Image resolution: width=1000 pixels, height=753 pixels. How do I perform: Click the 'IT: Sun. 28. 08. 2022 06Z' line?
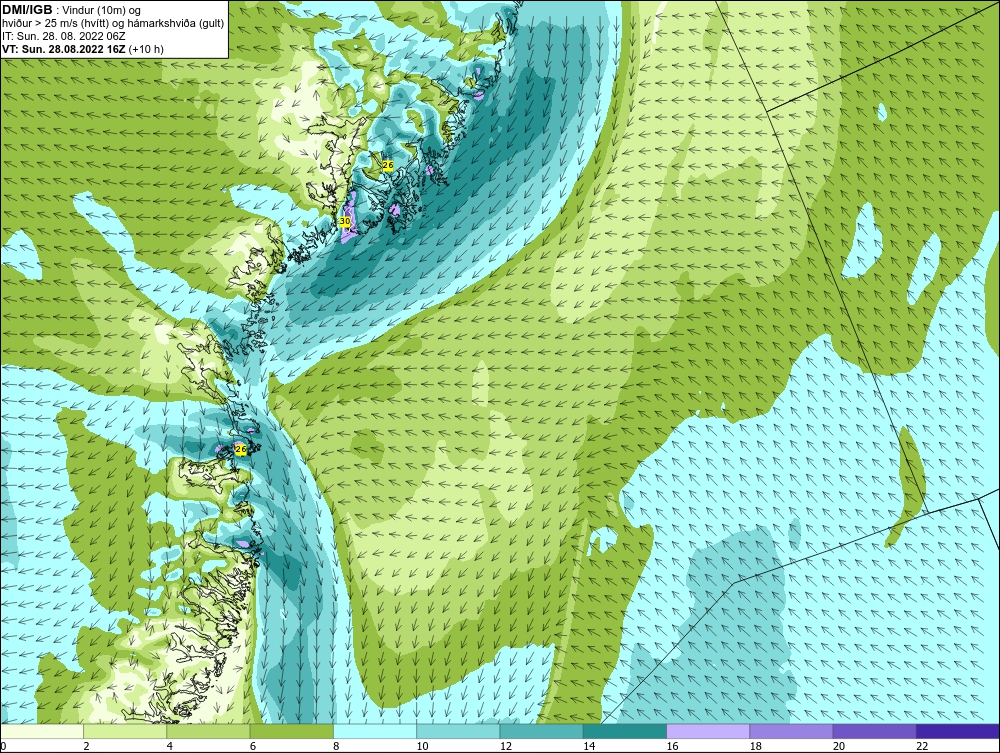pyautogui.click(x=64, y=36)
